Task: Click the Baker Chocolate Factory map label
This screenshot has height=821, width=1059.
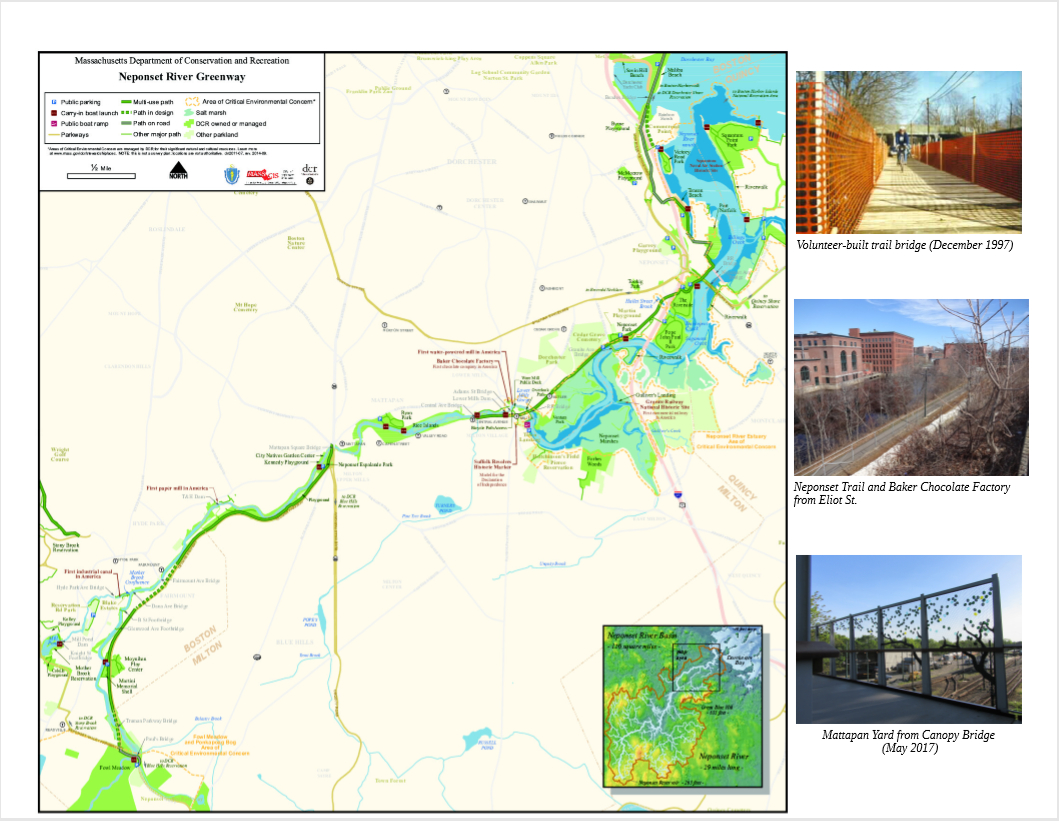Action: pos(466,360)
